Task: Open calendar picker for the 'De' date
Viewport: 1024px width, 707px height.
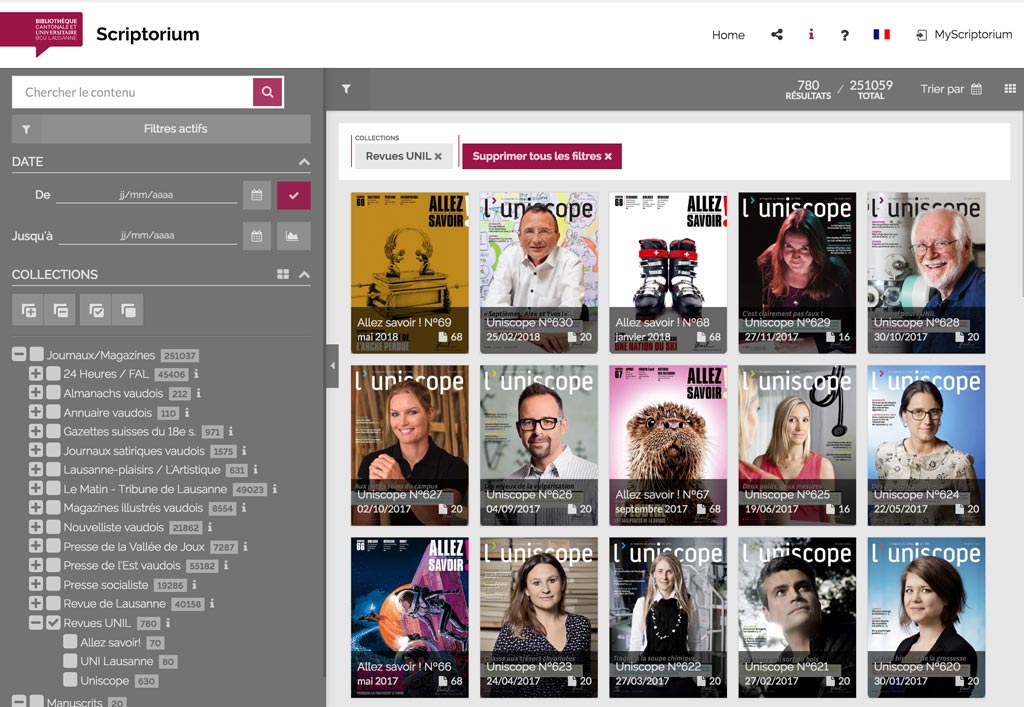Action: (x=257, y=195)
